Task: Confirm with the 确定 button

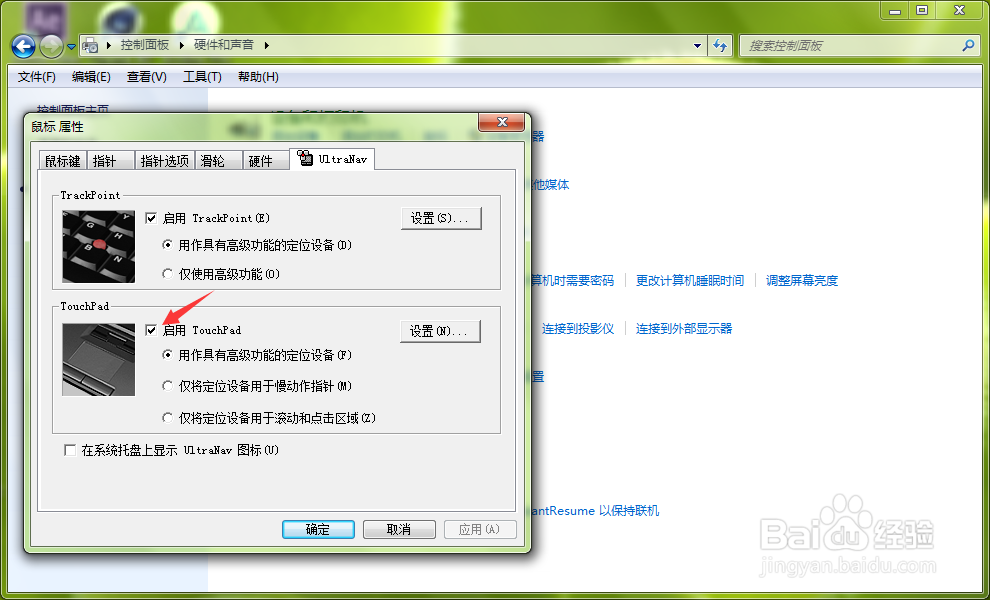Action: pos(318,529)
